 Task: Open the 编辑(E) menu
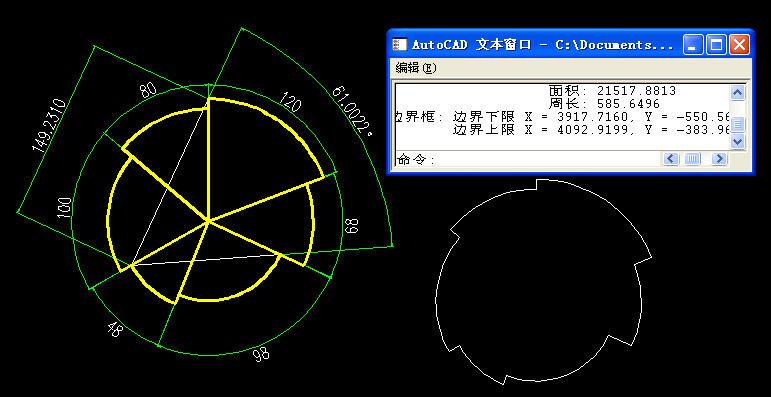(416, 68)
